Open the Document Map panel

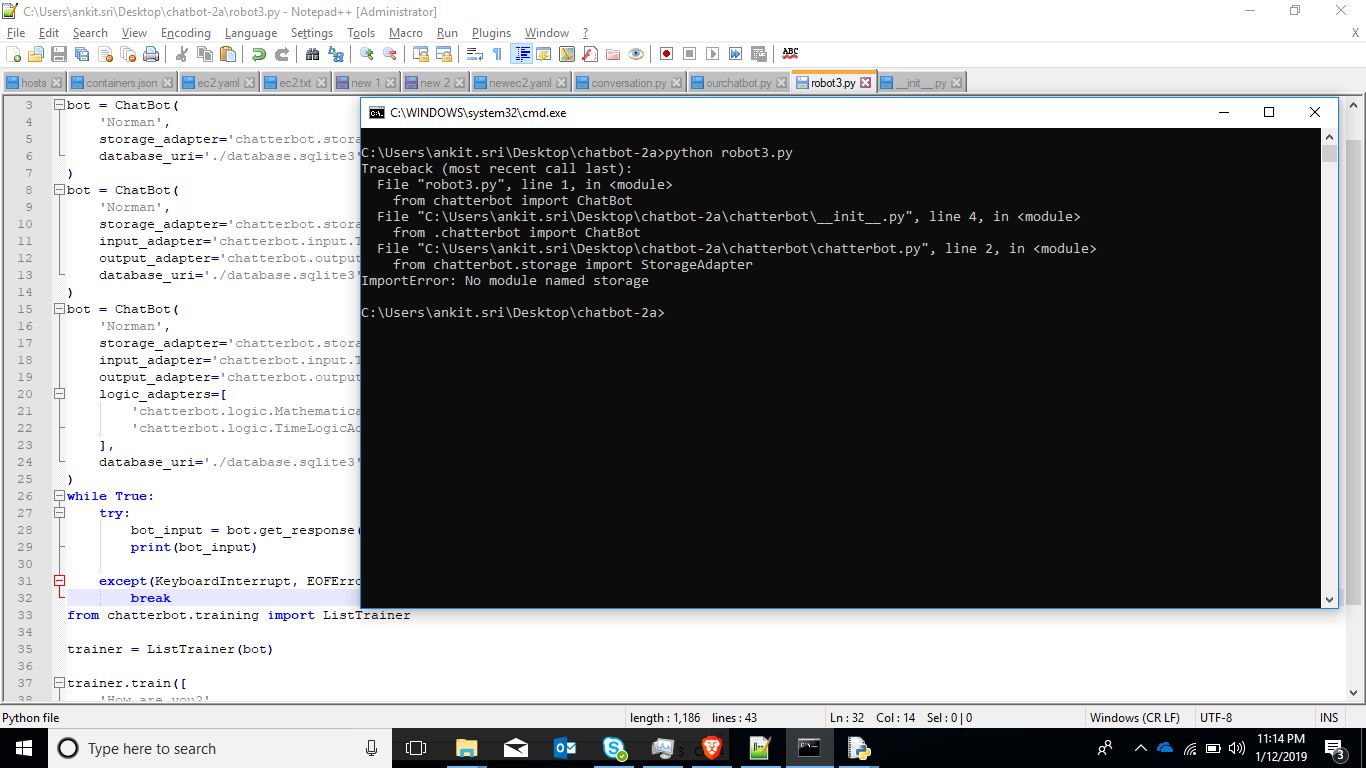point(567,53)
